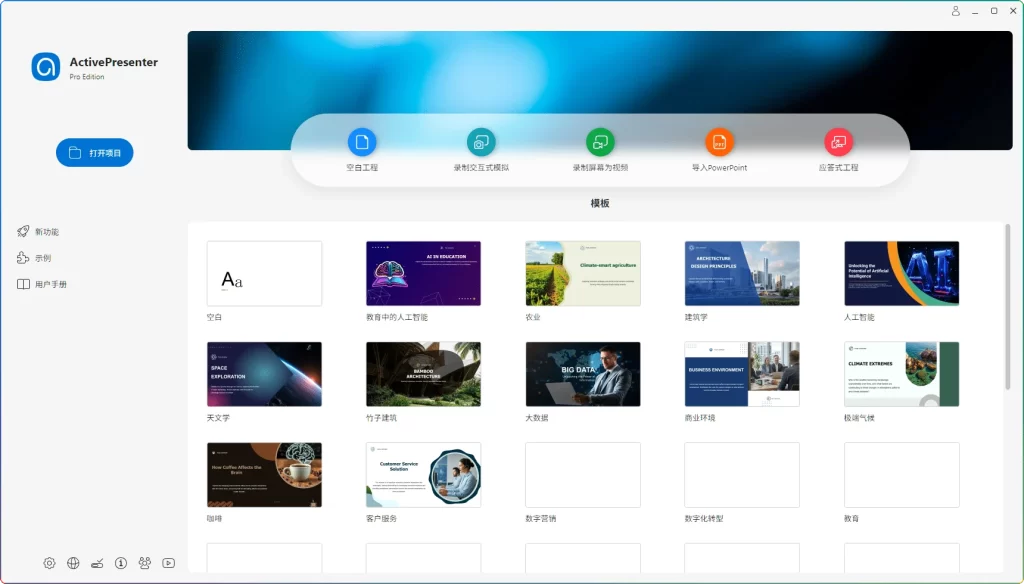Click the 打开项目 open project button

point(94,153)
